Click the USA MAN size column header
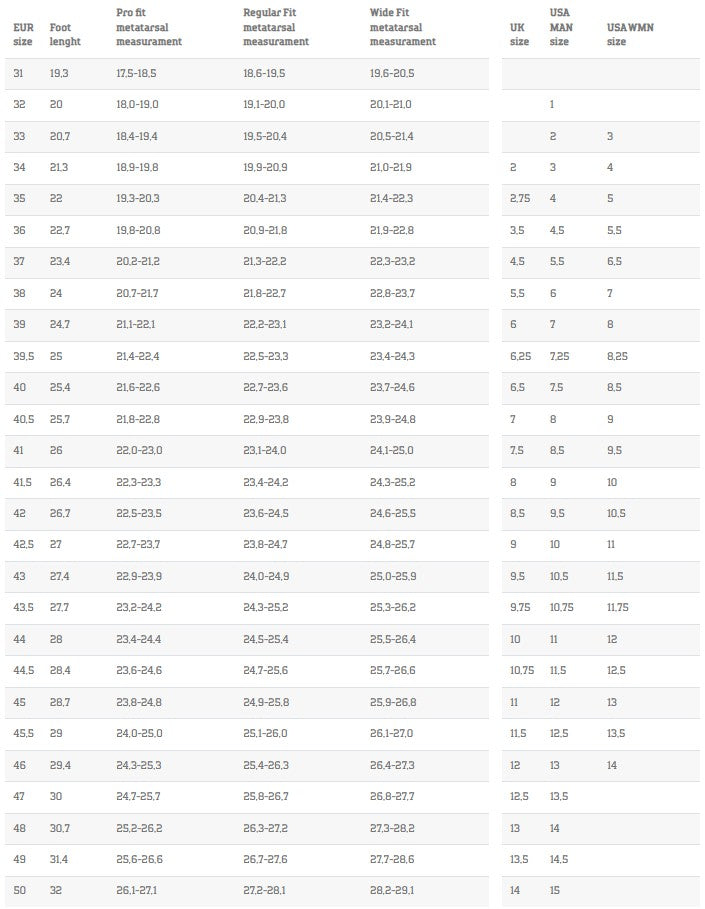Viewport: 705px width, 909px height. (559, 28)
